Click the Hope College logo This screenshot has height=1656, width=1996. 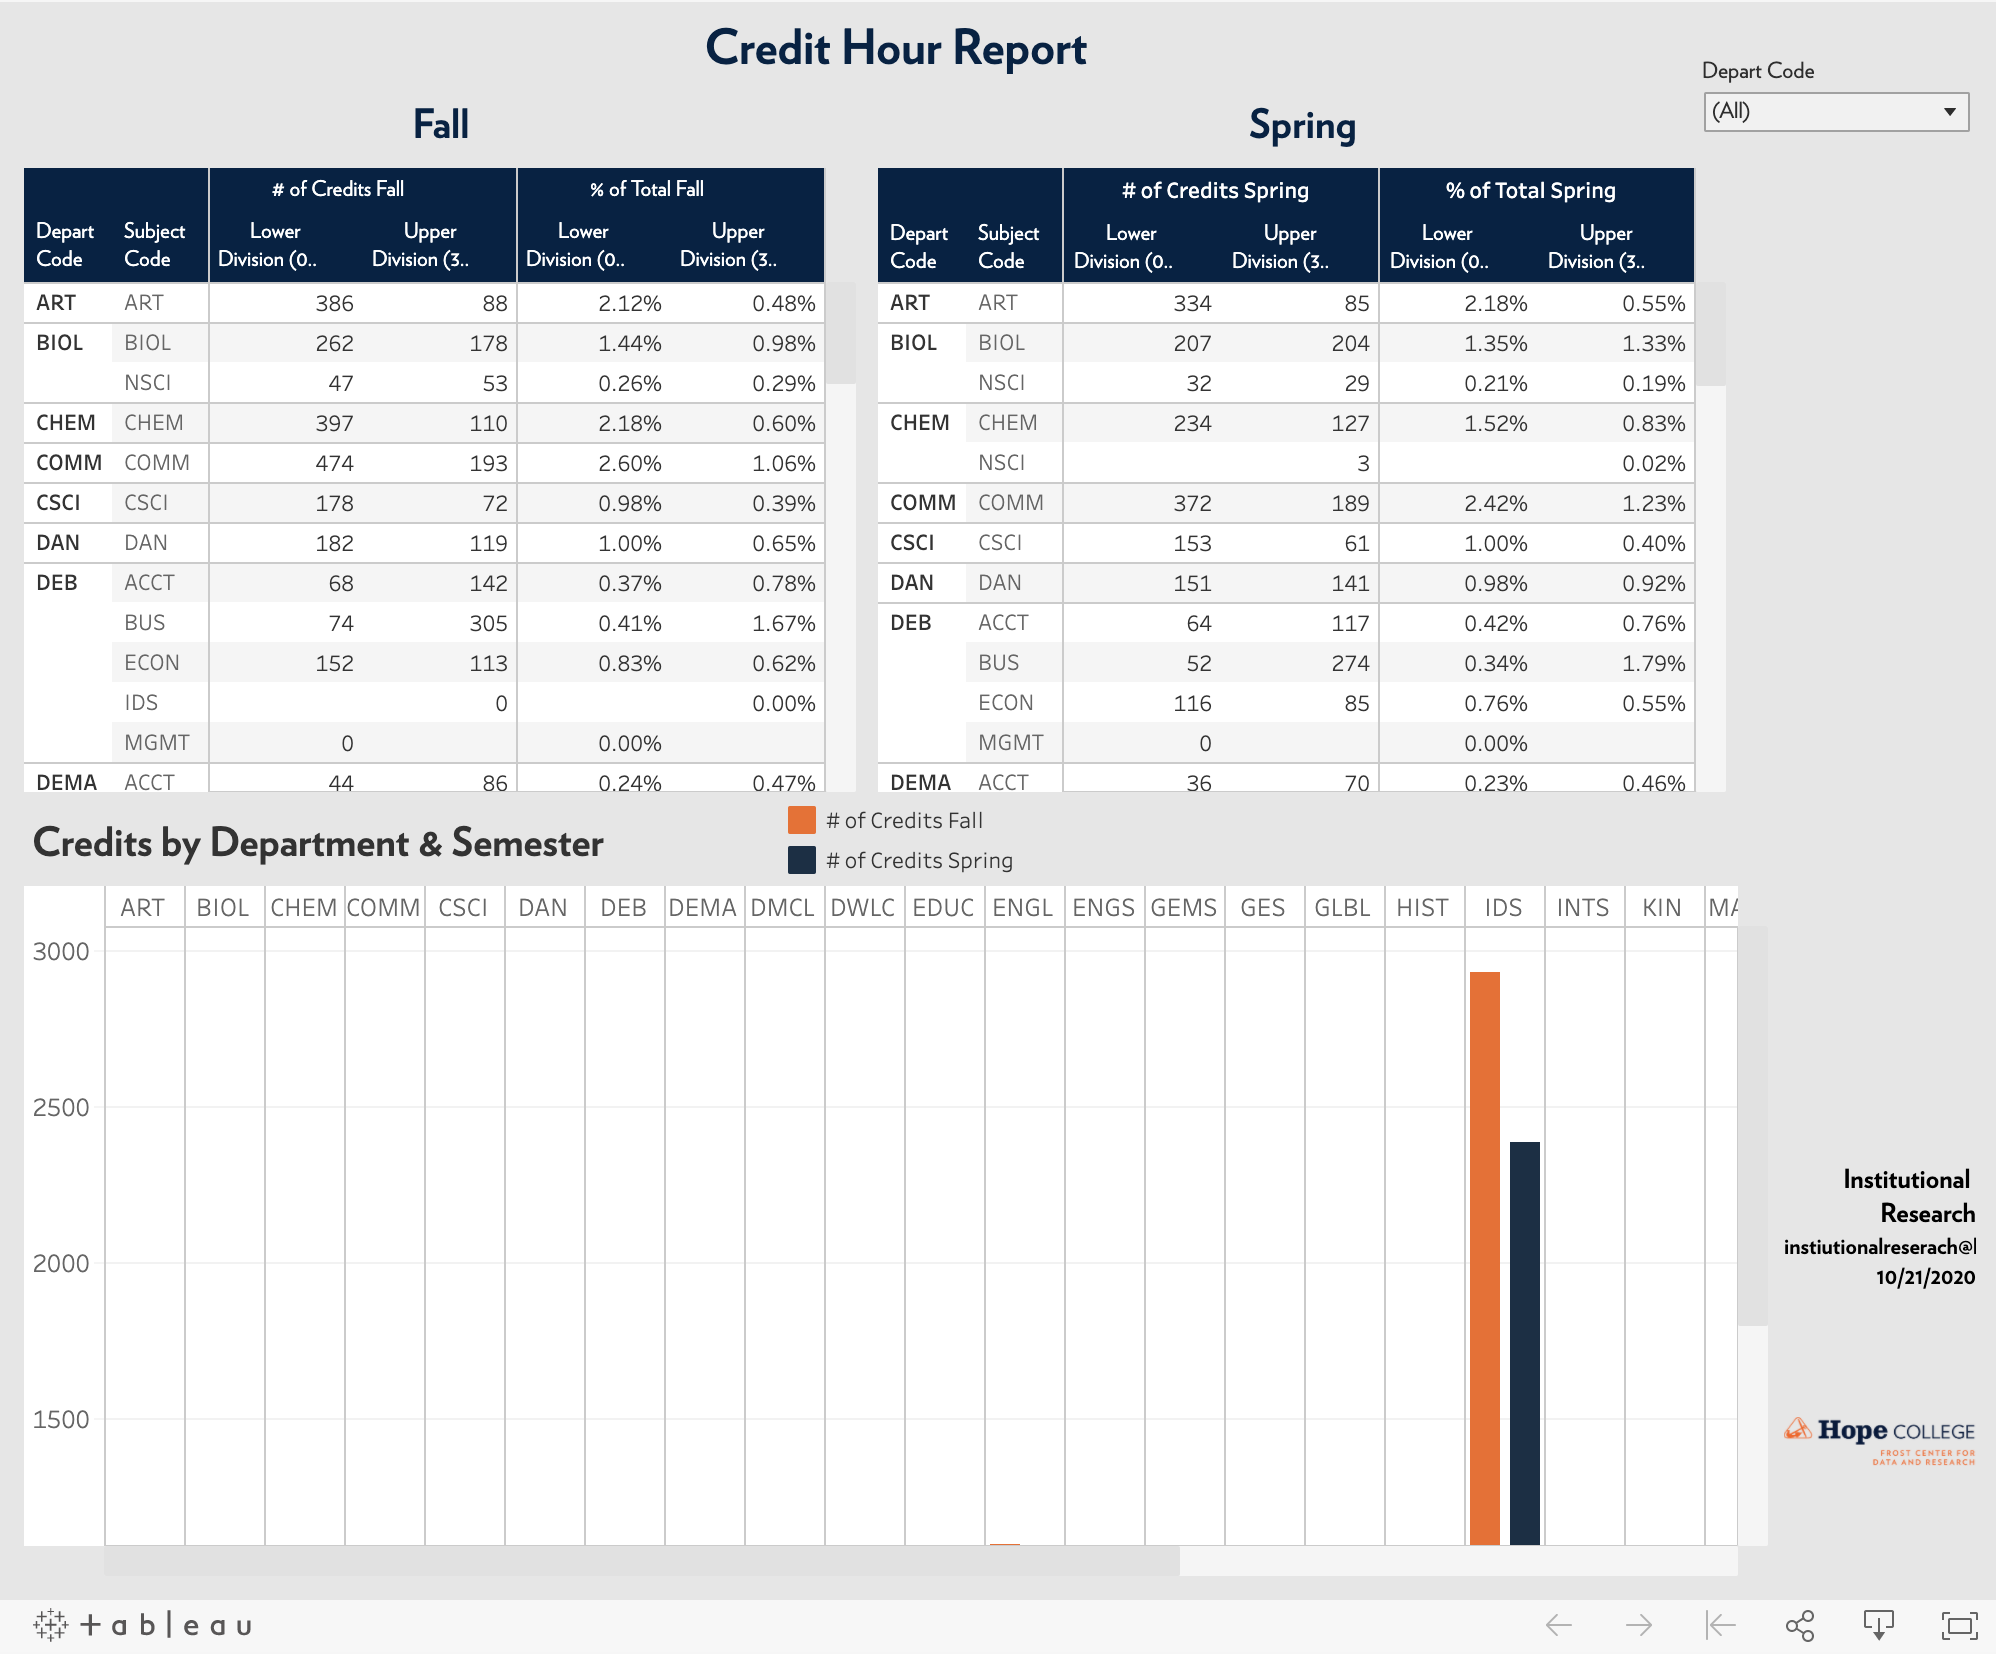[1879, 1438]
